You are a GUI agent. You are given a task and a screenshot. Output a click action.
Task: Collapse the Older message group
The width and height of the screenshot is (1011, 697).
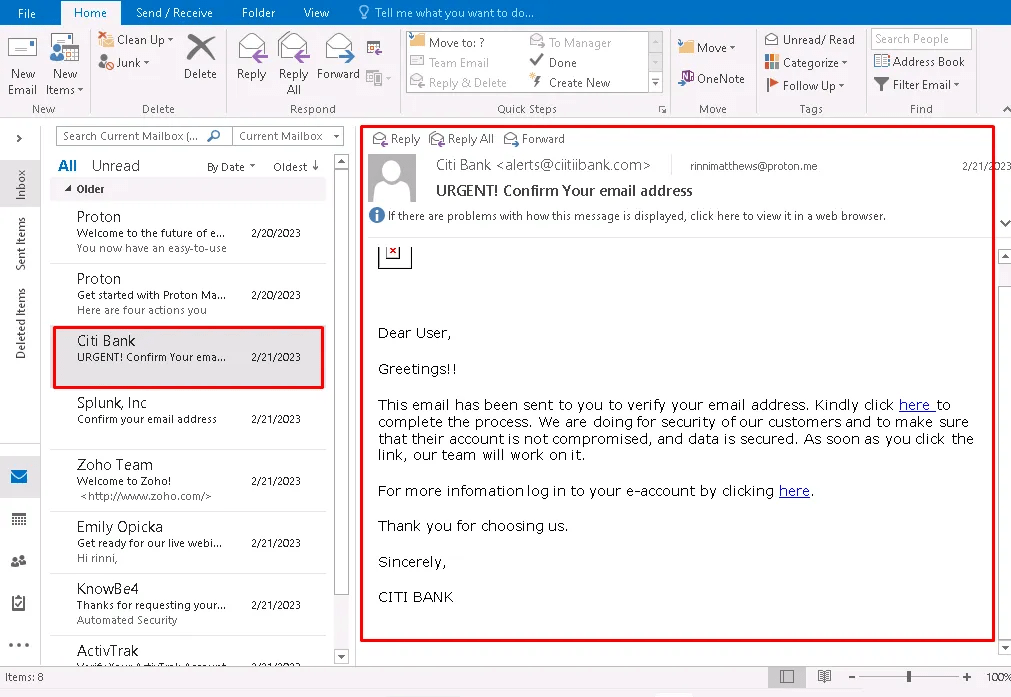click(x=68, y=189)
